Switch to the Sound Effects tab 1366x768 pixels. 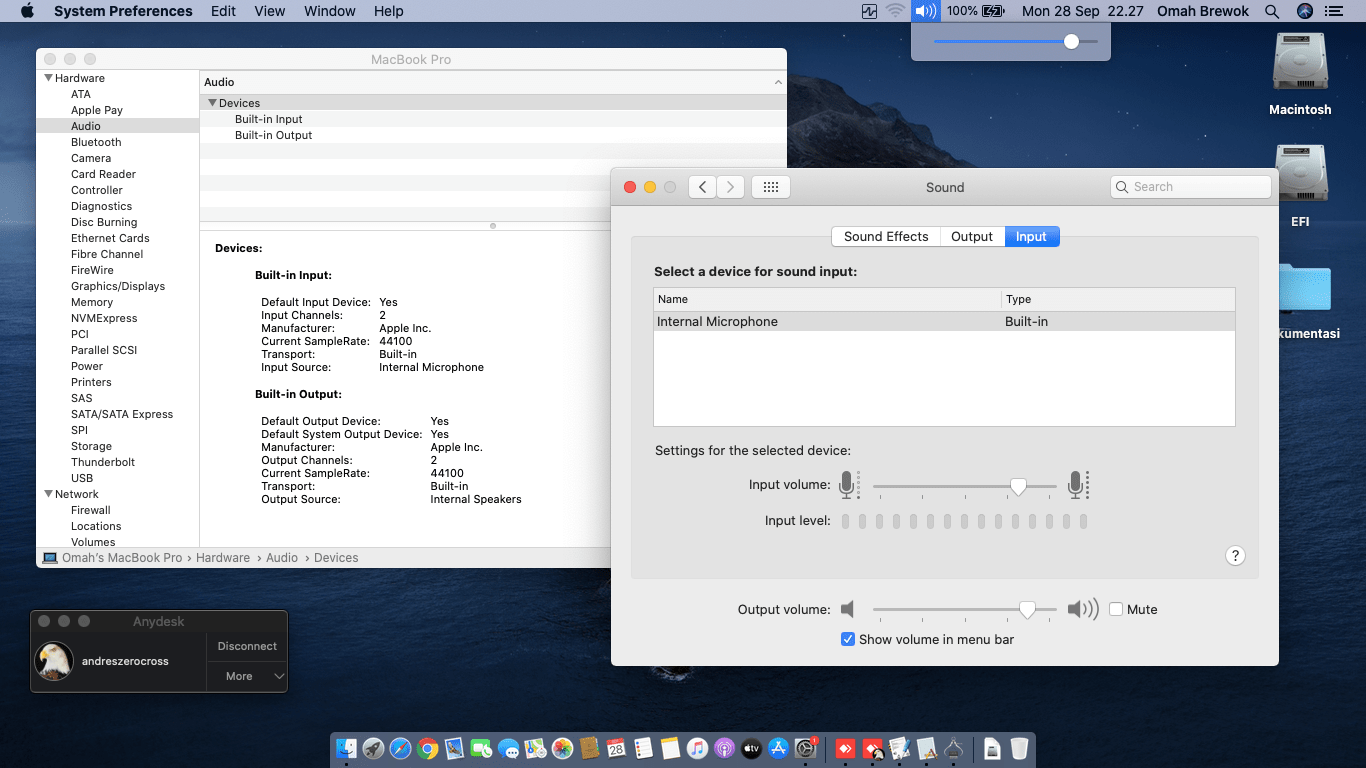point(886,236)
